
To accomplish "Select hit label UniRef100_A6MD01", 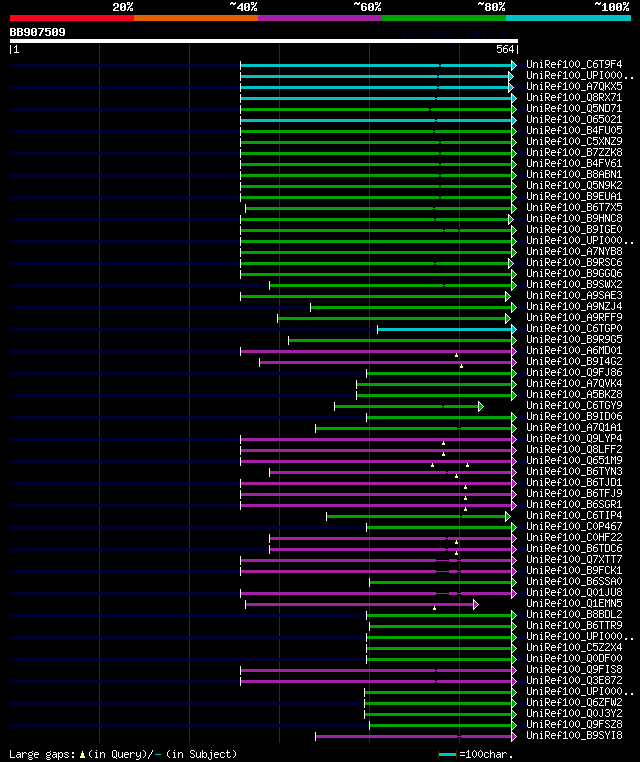I will [x=574, y=350].
